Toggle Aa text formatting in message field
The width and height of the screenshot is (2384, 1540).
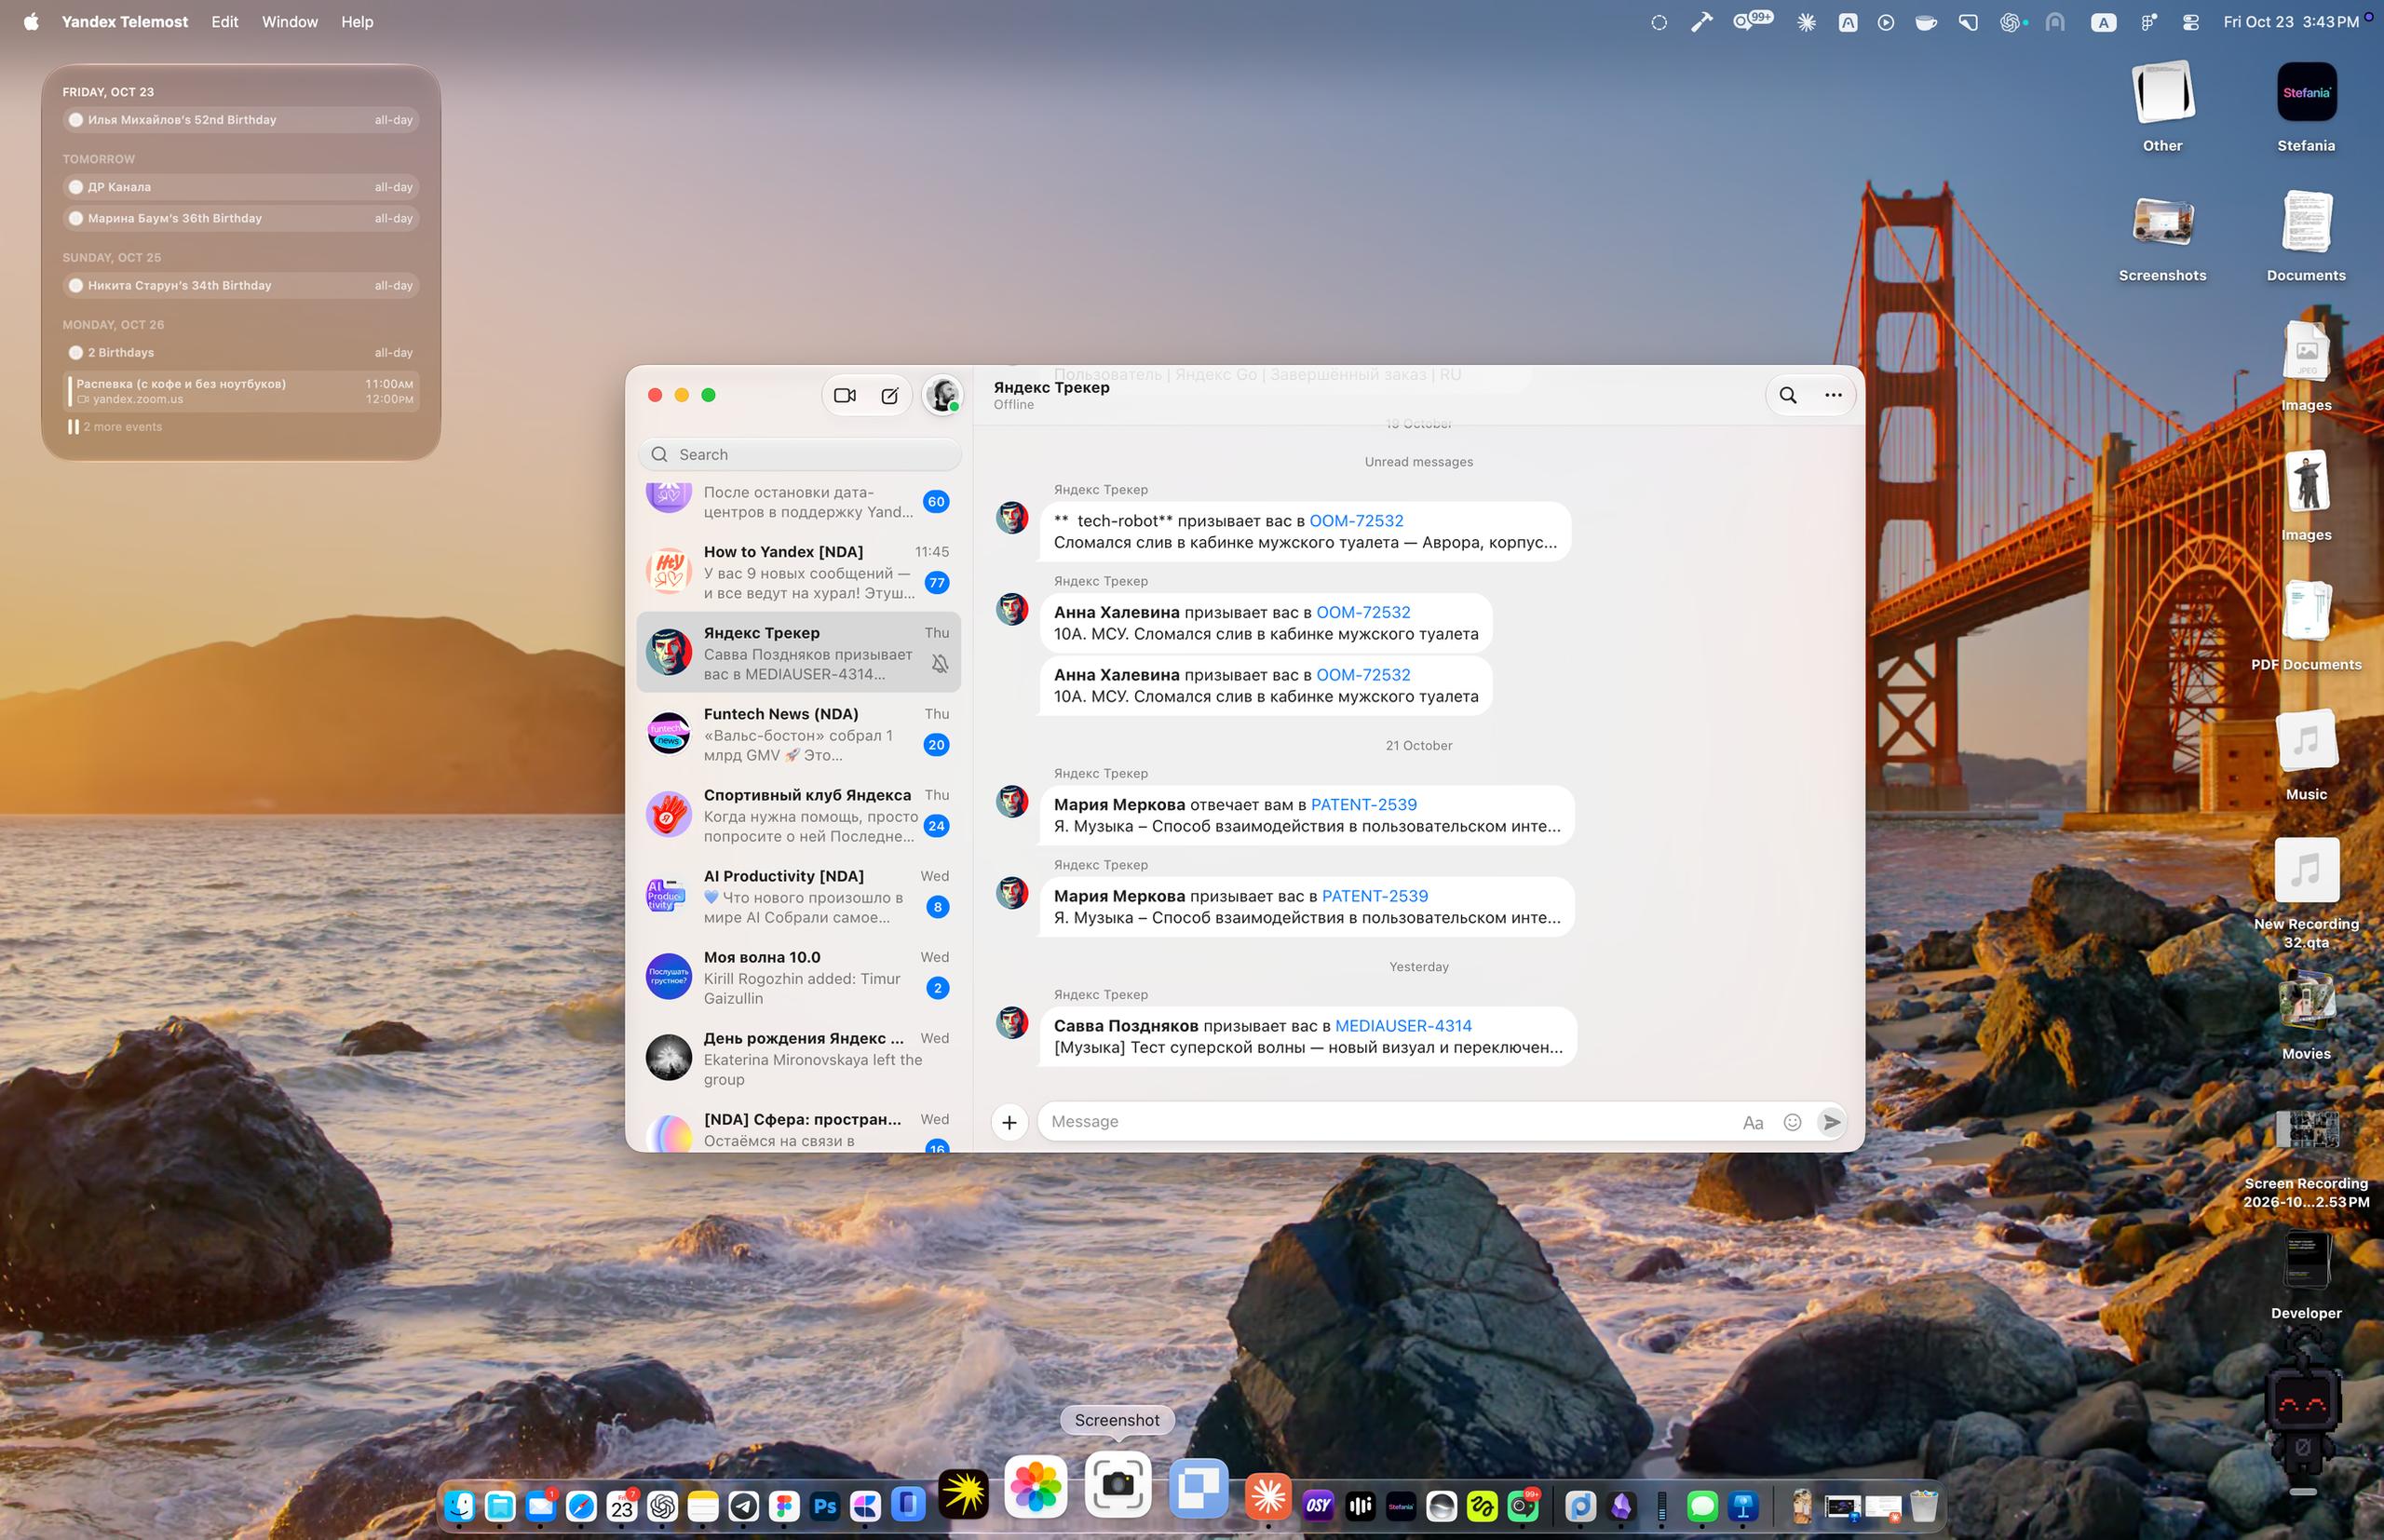(x=1753, y=1122)
